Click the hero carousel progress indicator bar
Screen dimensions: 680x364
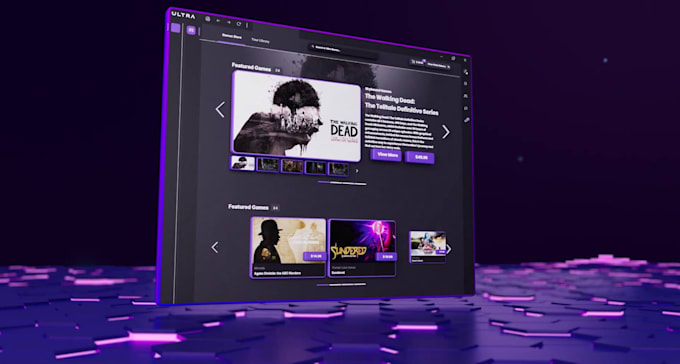342,183
